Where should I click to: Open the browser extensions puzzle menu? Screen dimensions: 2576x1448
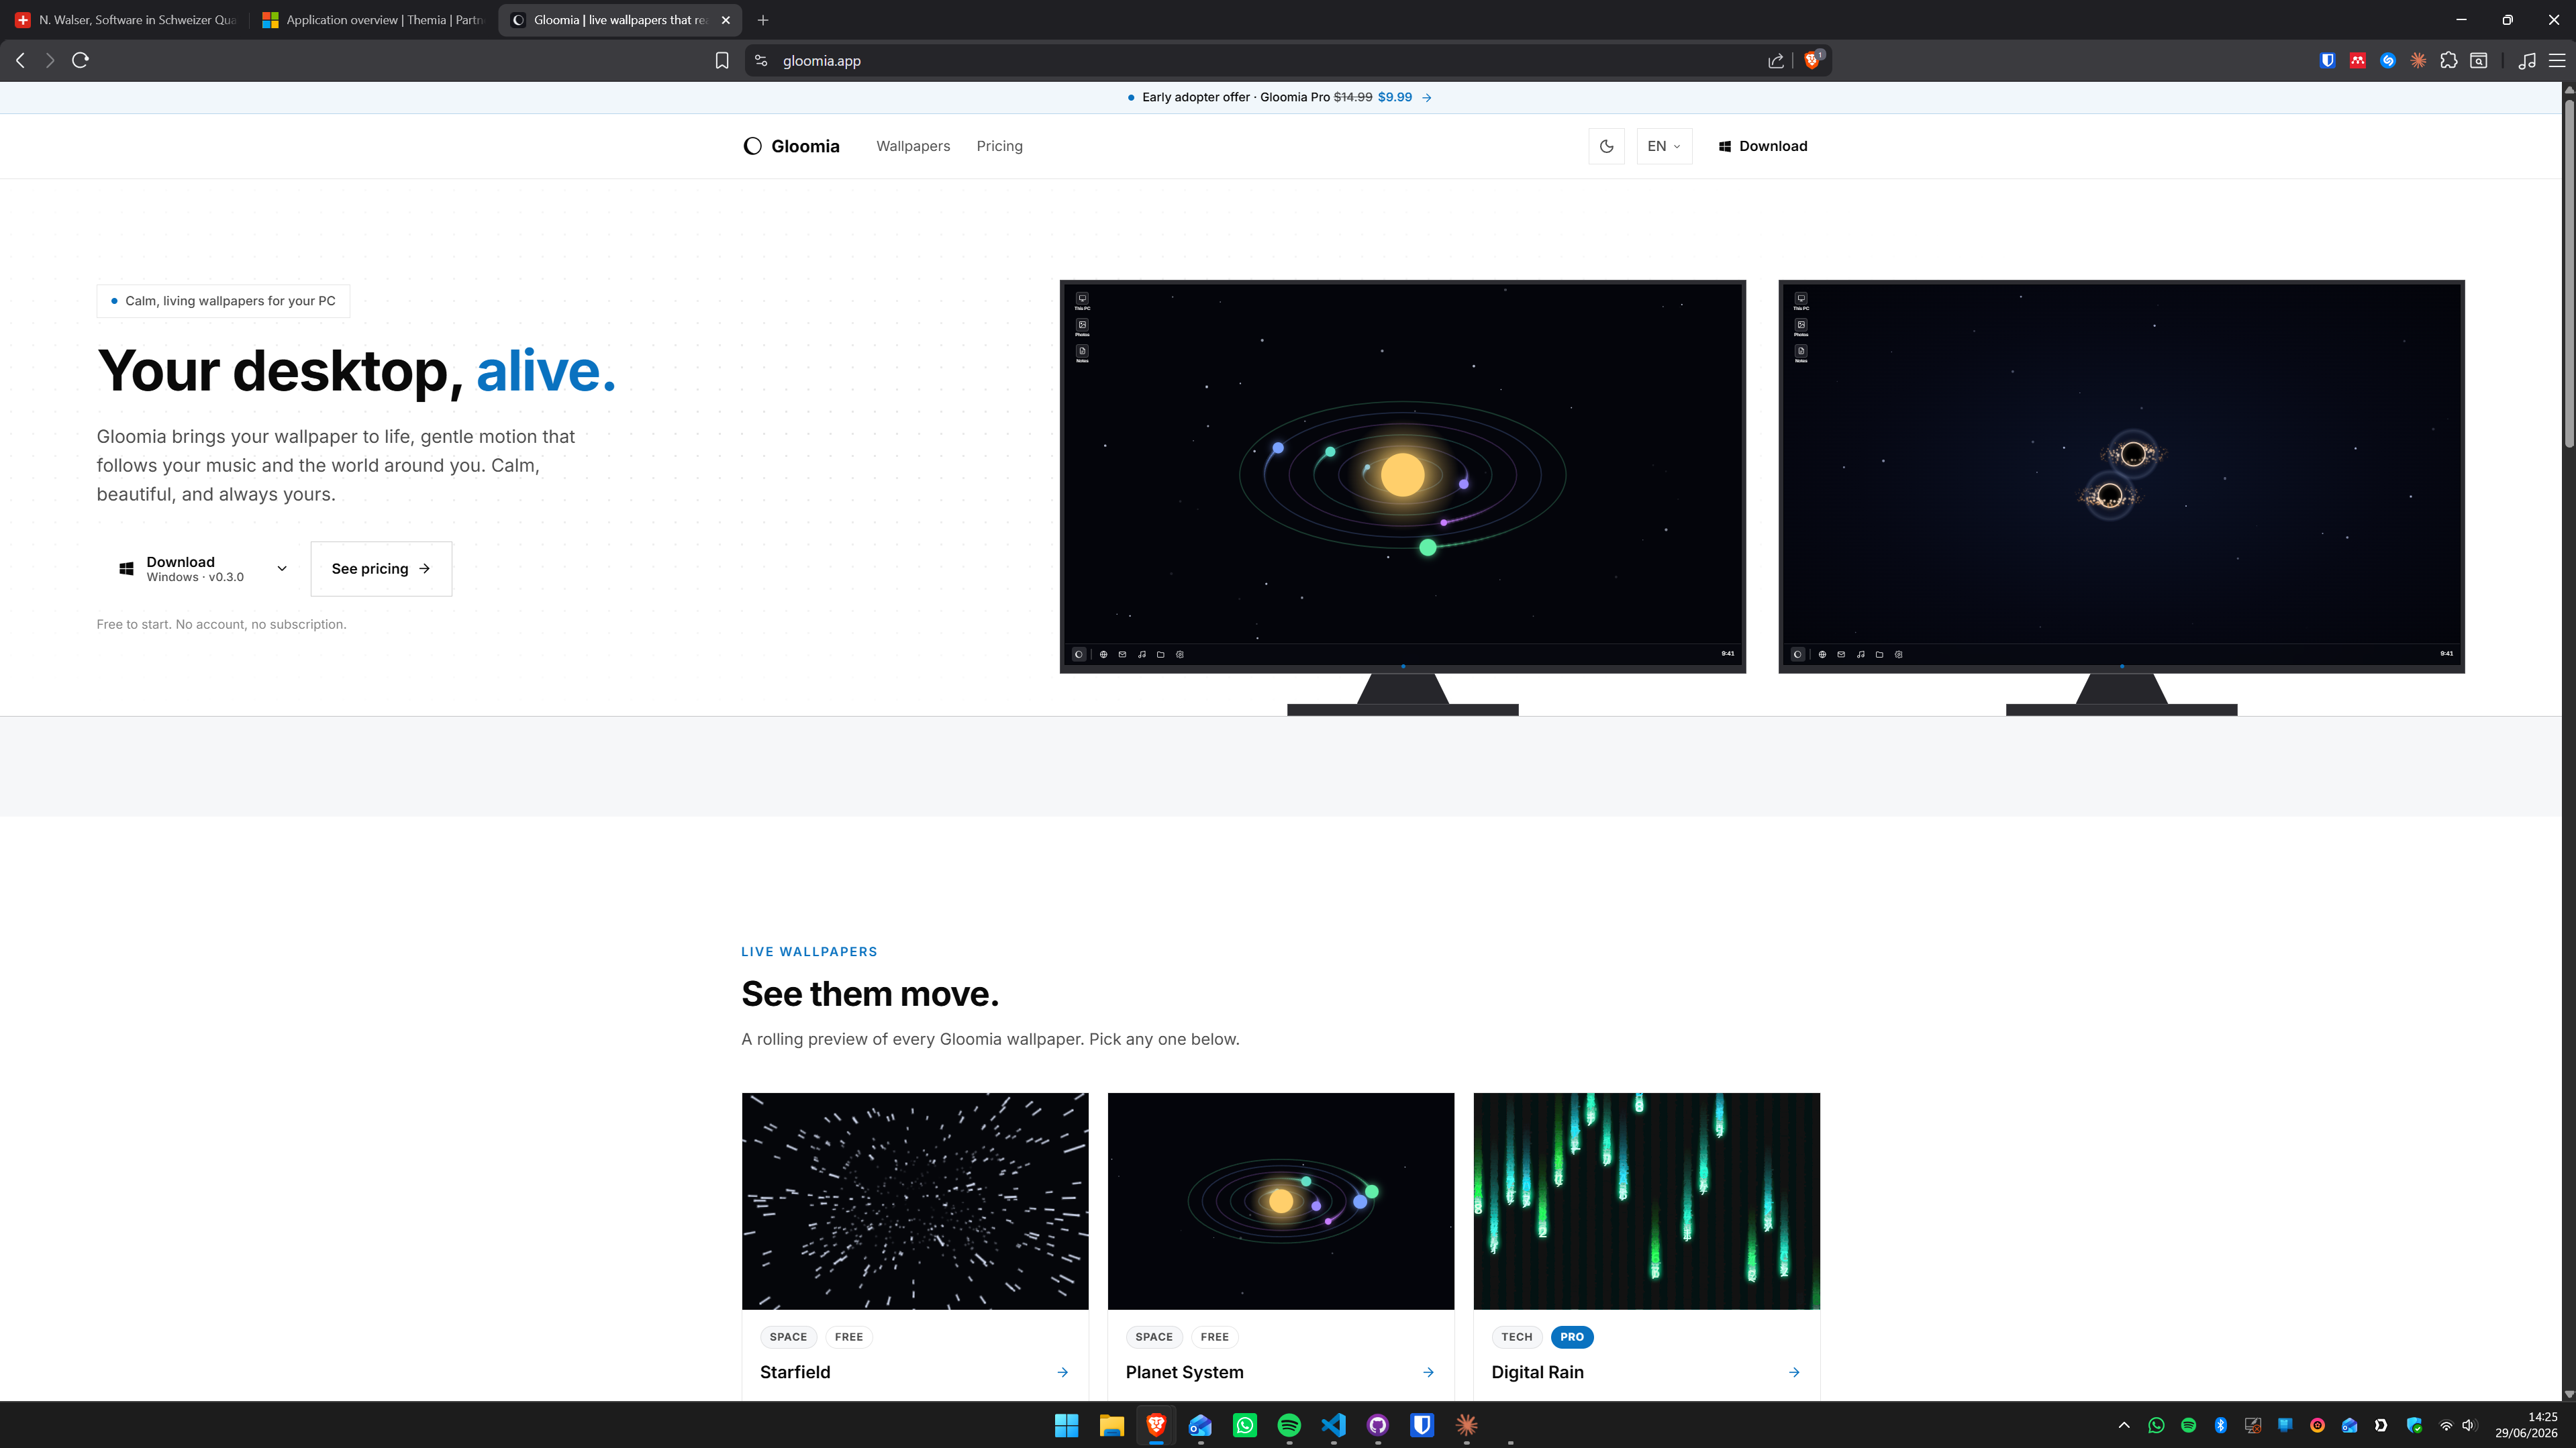(2449, 61)
